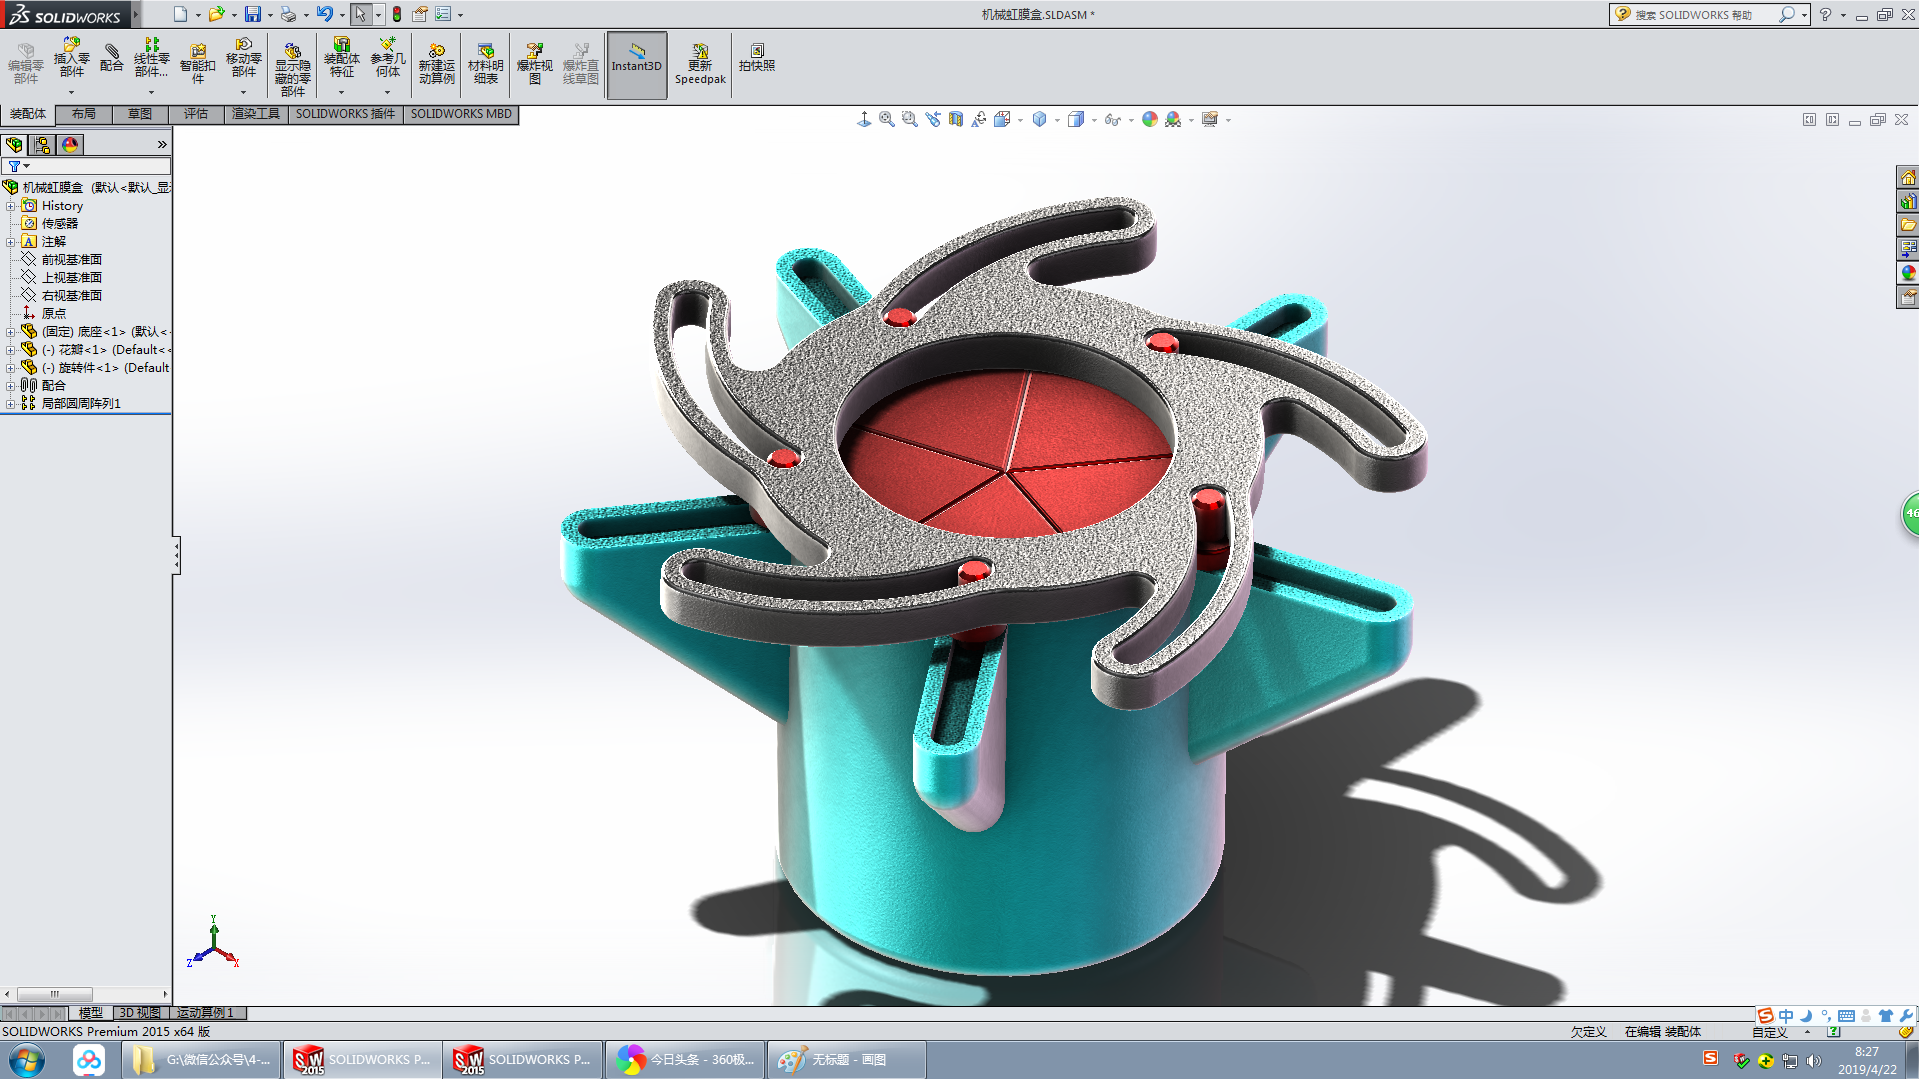Click the 爆炸视图 (Exploded View) tool
The width and height of the screenshot is (1919, 1079).
[x=534, y=63]
